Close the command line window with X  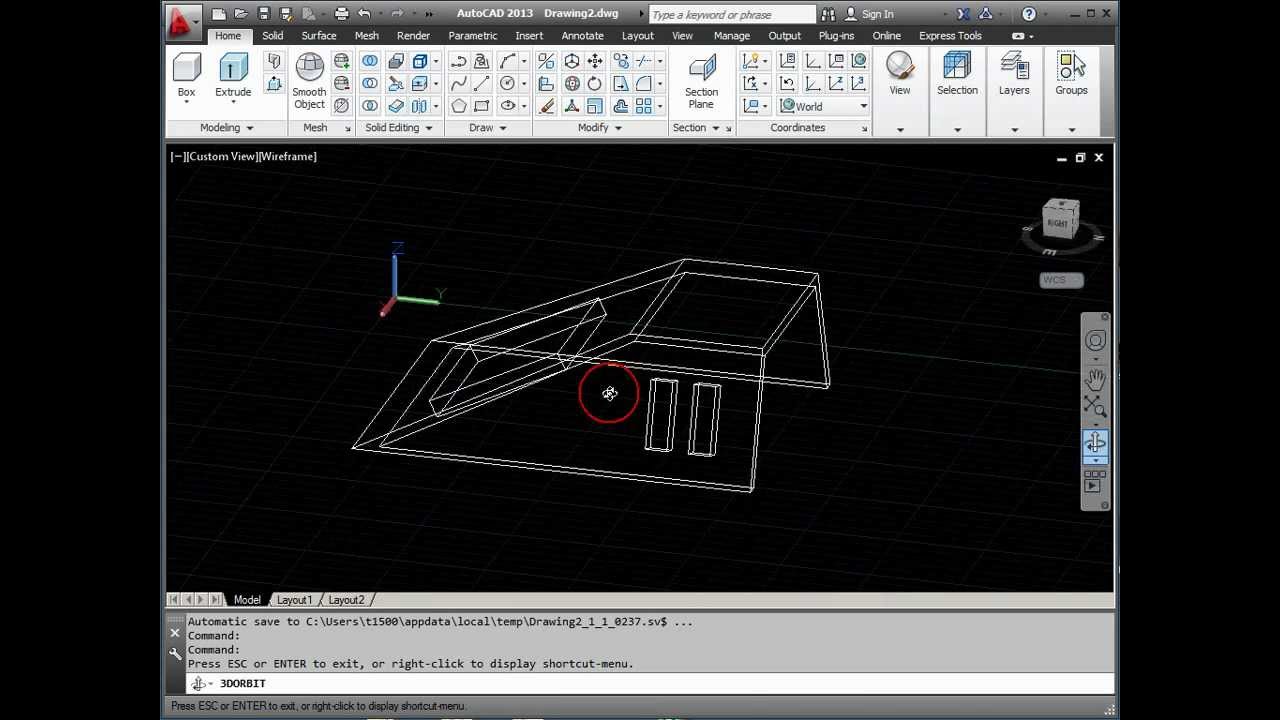(175, 633)
